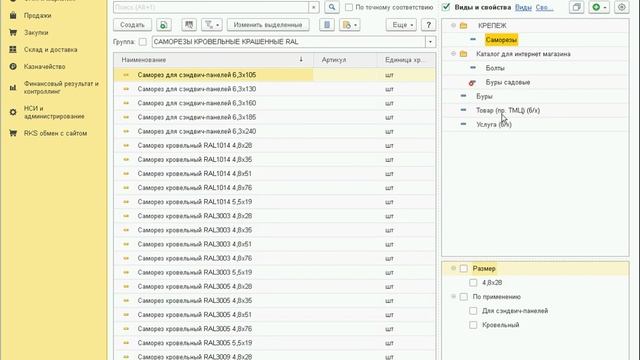Open the filter dropdown in toolbar

pos(212,25)
